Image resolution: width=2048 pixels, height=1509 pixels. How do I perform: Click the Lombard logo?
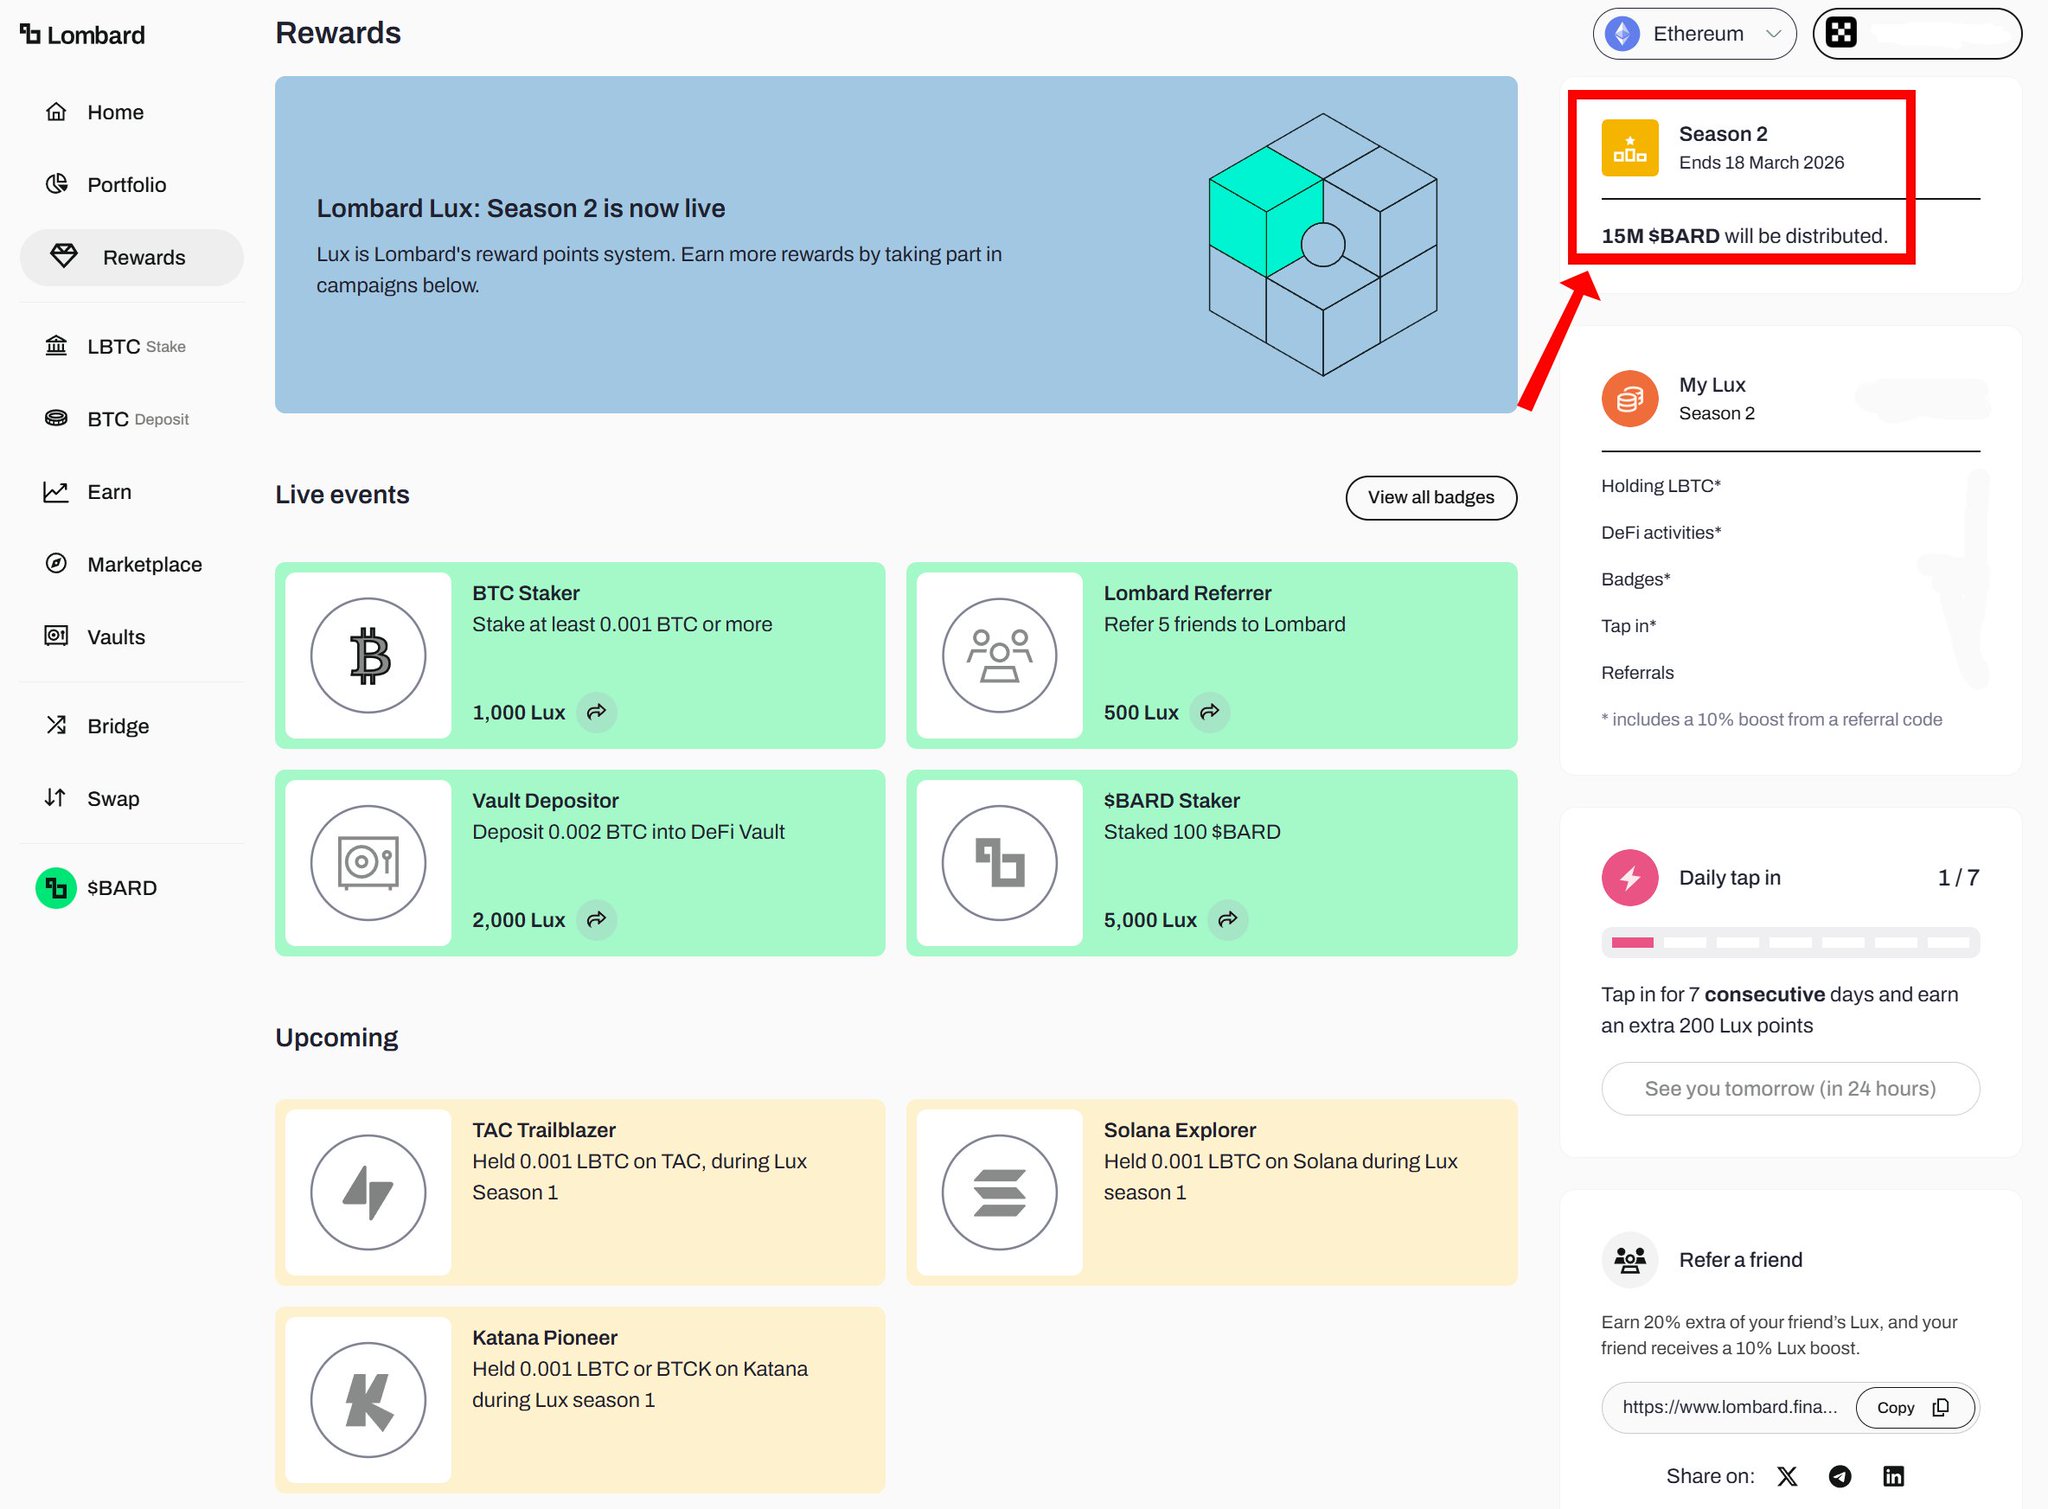82,35
